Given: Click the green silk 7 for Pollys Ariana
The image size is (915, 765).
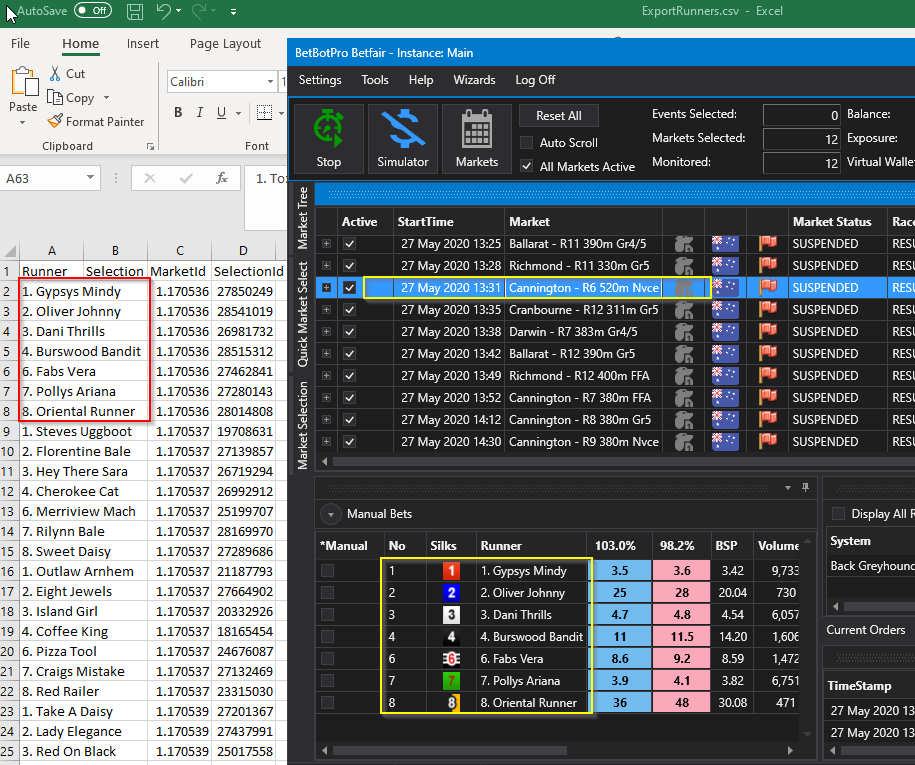Looking at the screenshot, I should [x=451, y=680].
